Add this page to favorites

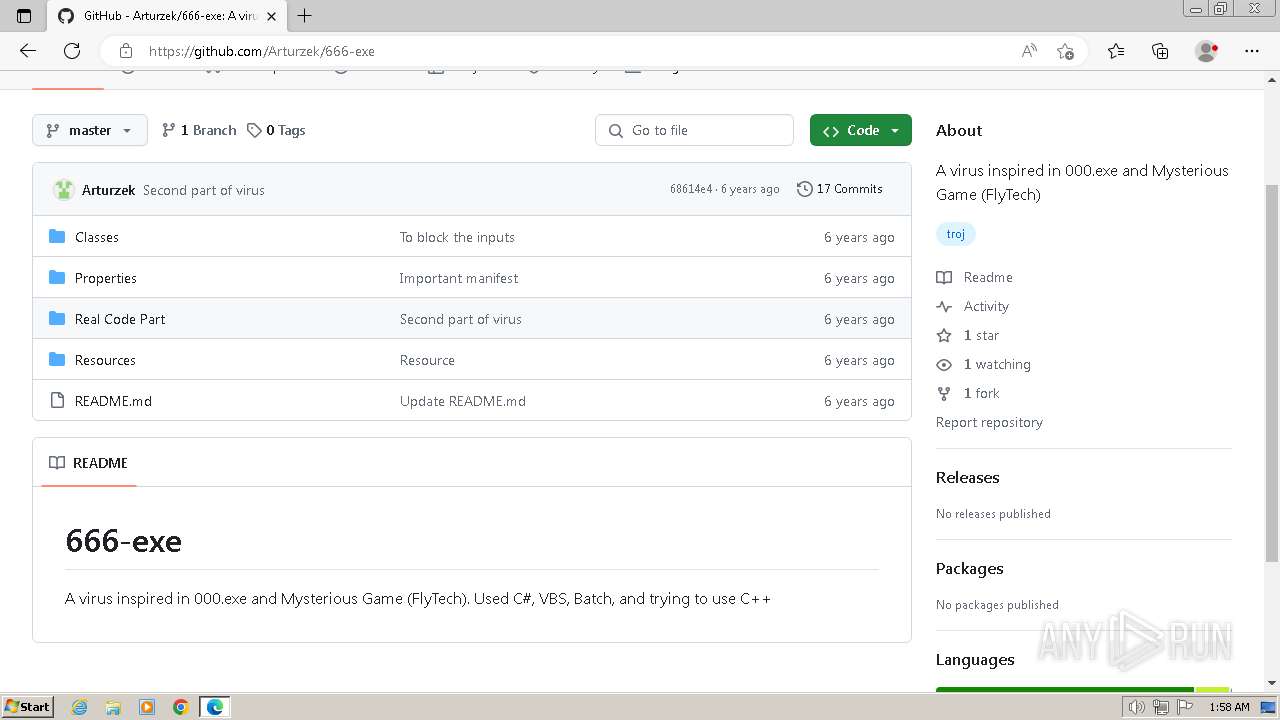click(1065, 51)
